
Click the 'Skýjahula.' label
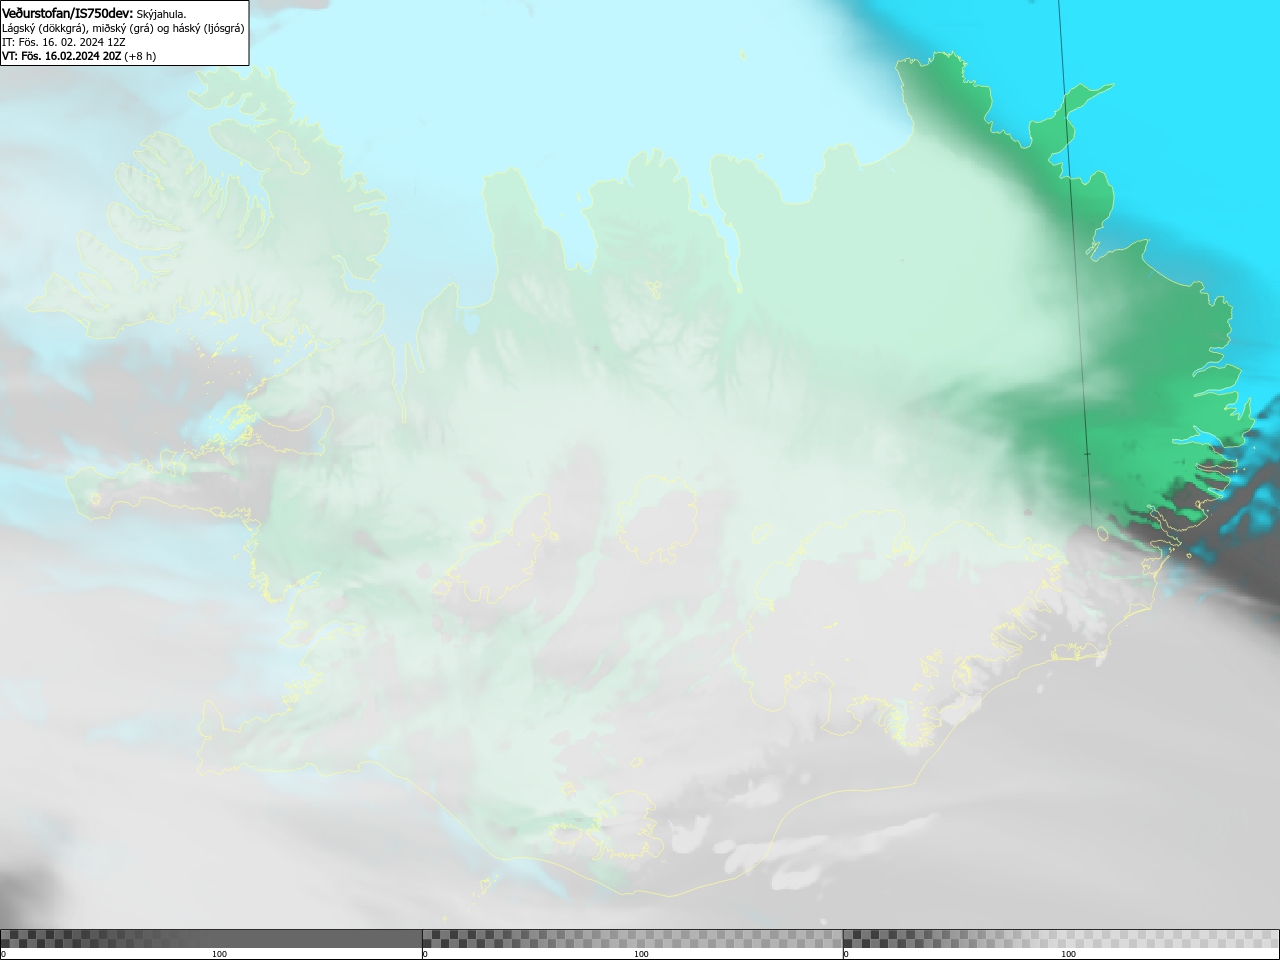pyautogui.click(x=161, y=14)
